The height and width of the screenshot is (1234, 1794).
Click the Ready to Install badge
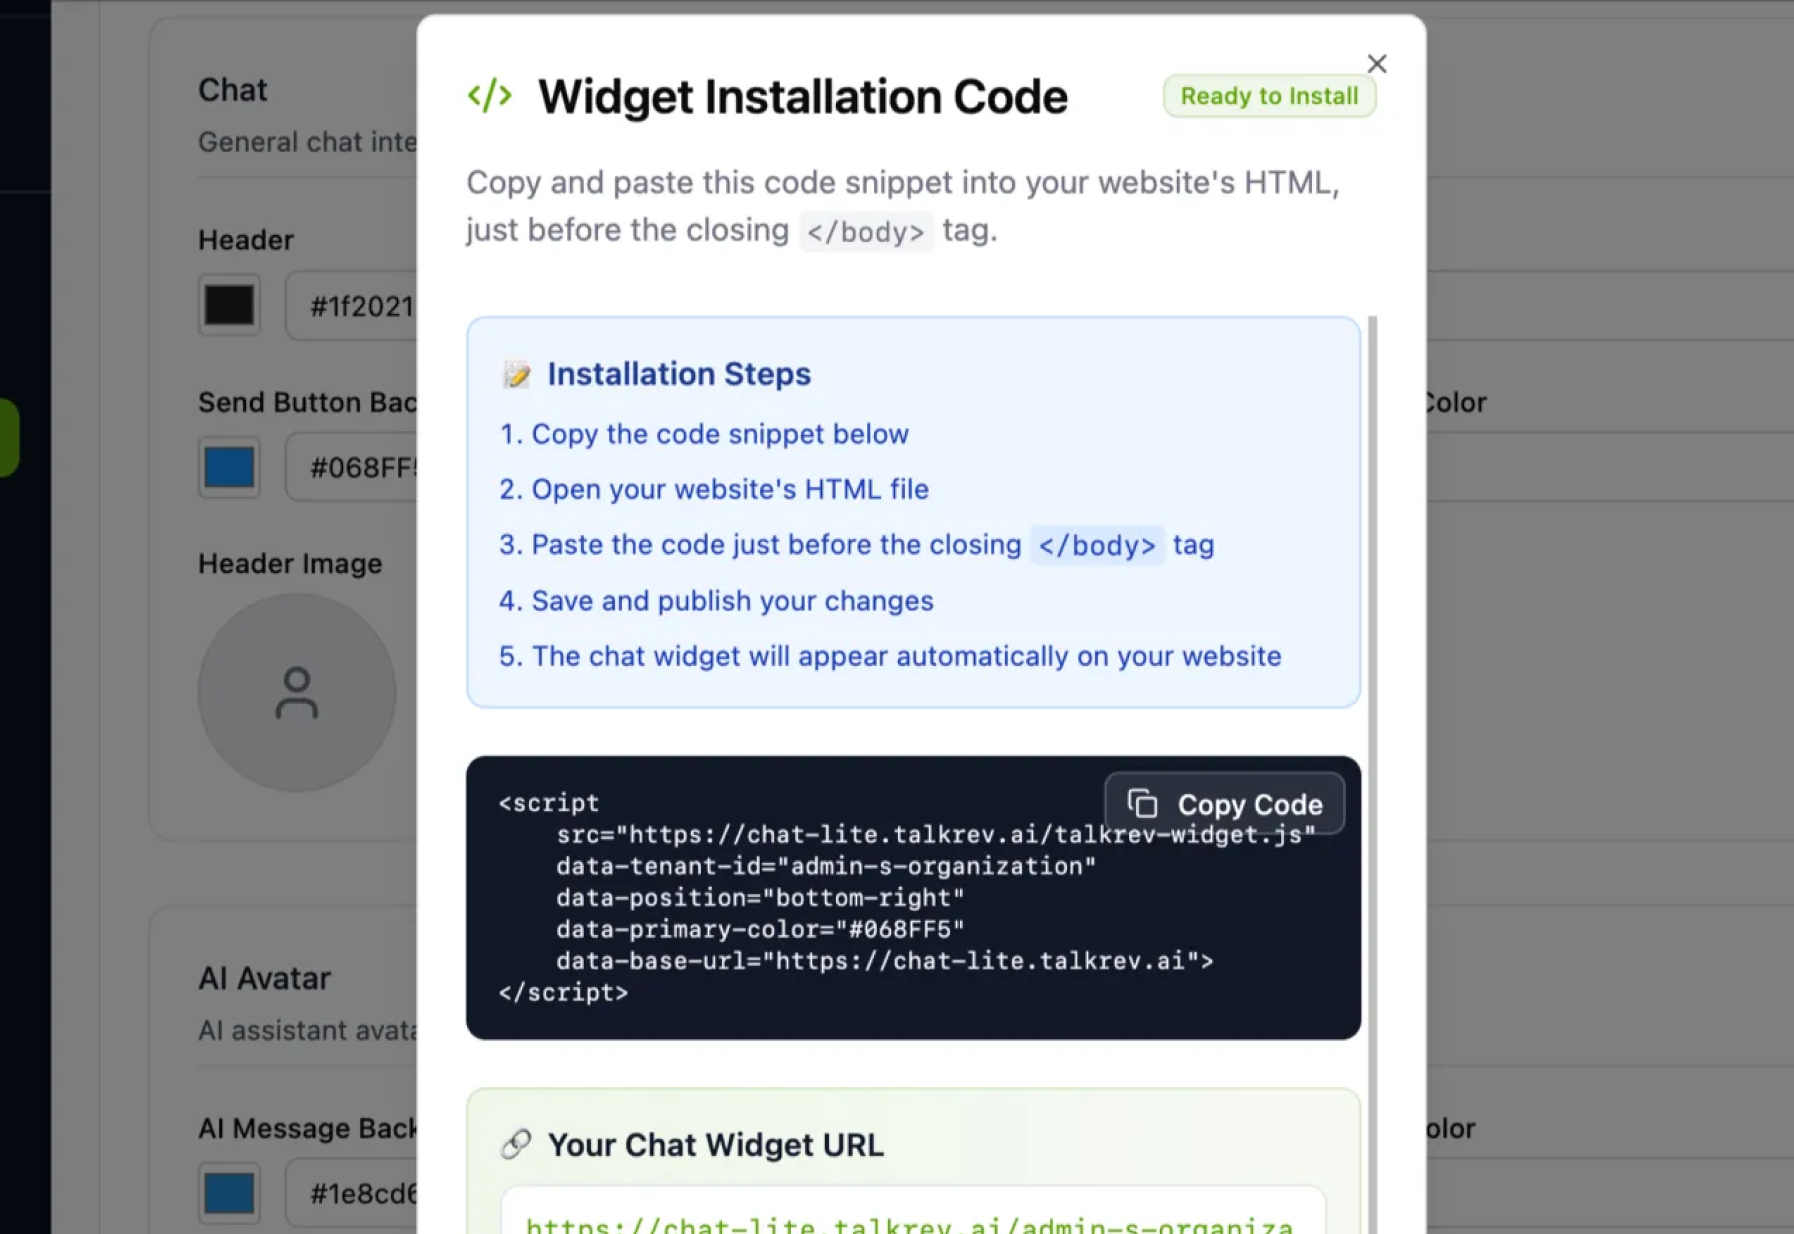1269,96
